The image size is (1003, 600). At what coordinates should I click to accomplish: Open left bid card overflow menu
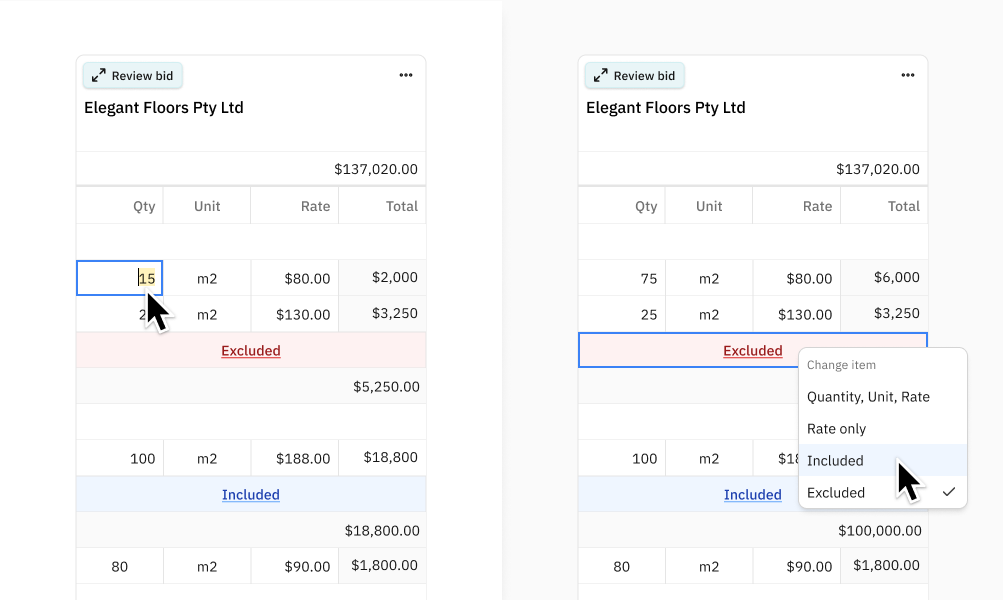tap(406, 74)
